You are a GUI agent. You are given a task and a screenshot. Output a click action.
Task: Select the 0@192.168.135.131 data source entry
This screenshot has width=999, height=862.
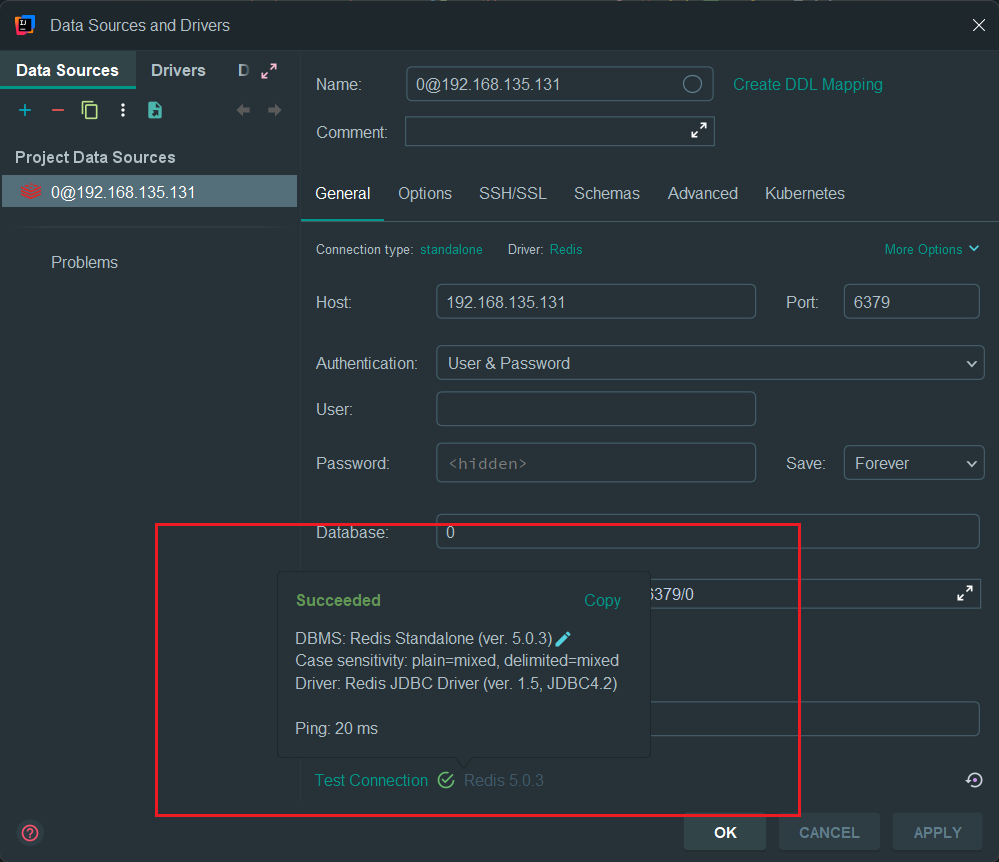tap(150, 192)
